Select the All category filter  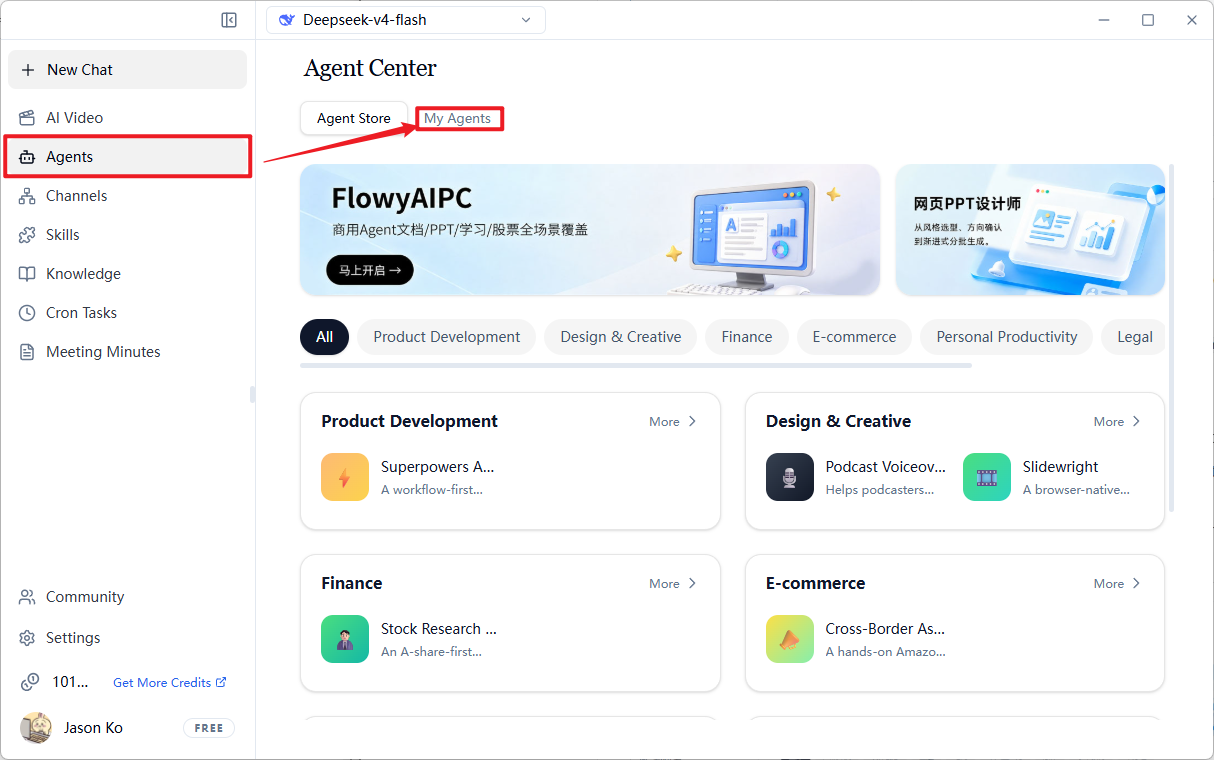(x=324, y=337)
